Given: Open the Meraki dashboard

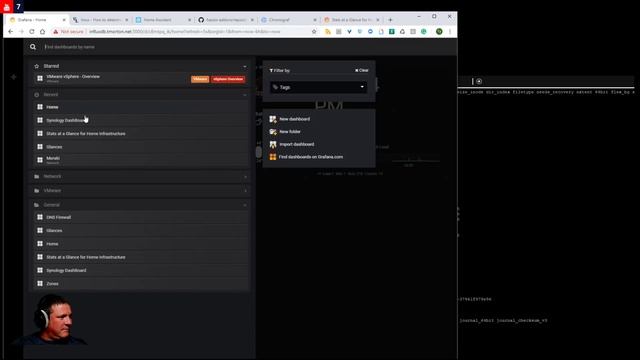Looking at the screenshot, I should [x=141, y=160].
